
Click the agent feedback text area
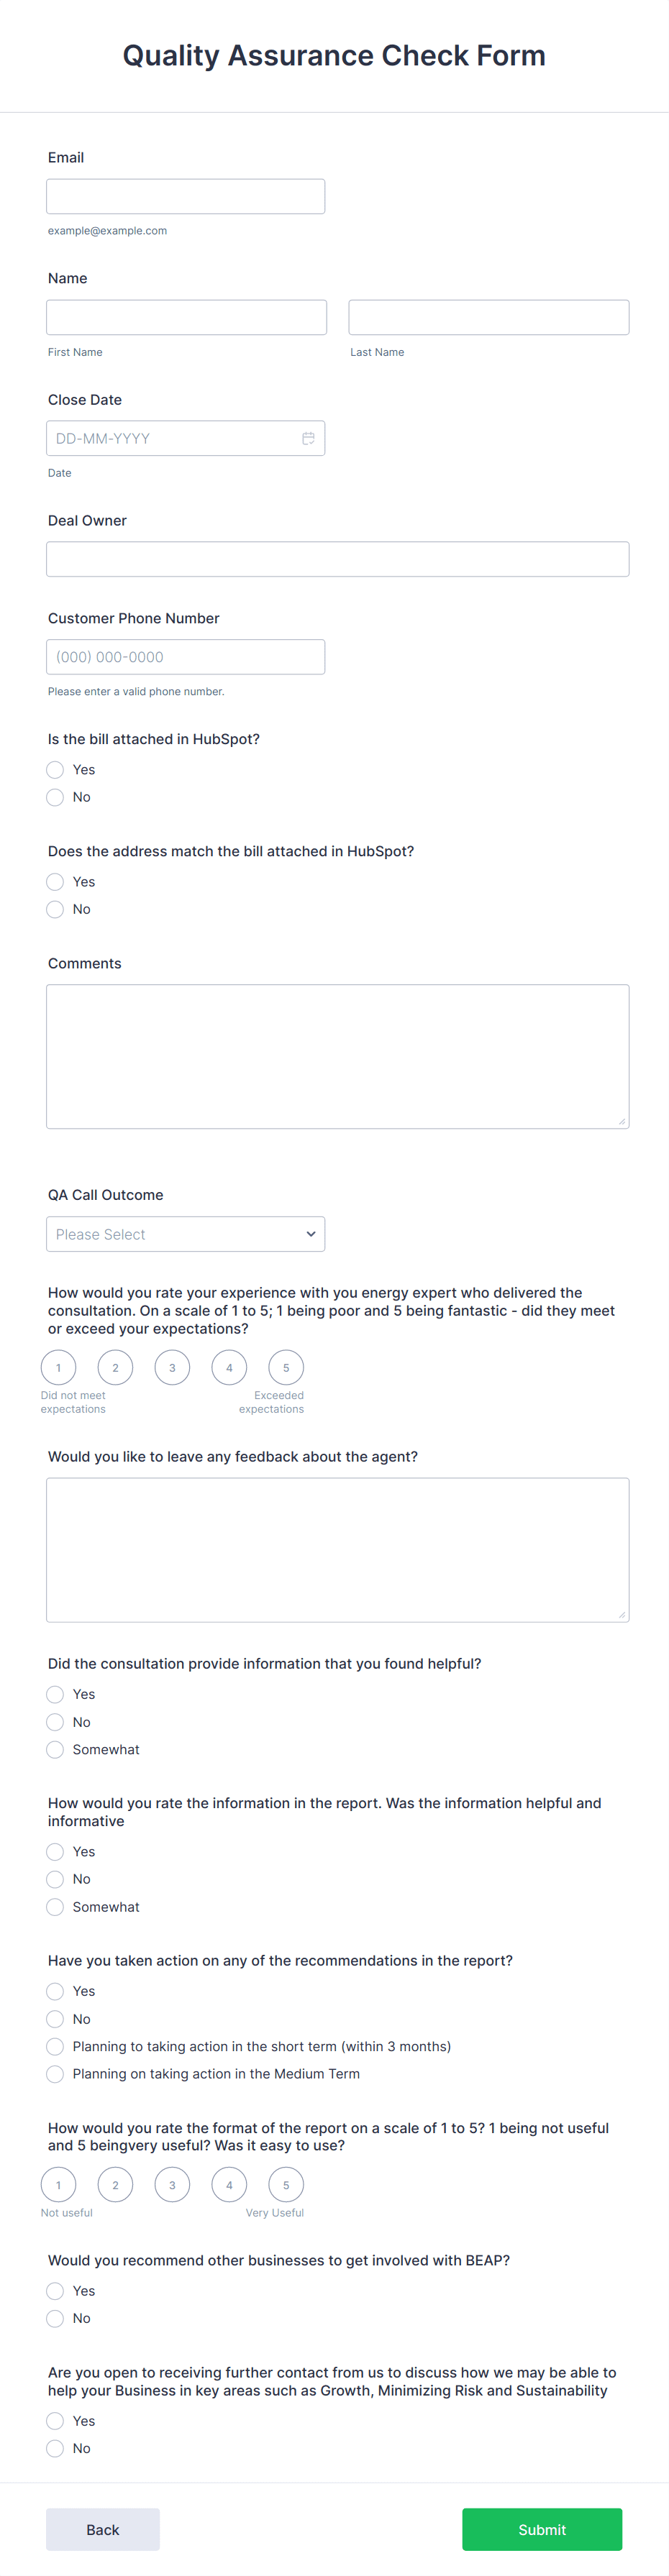pyautogui.click(x=337, y=1549)
